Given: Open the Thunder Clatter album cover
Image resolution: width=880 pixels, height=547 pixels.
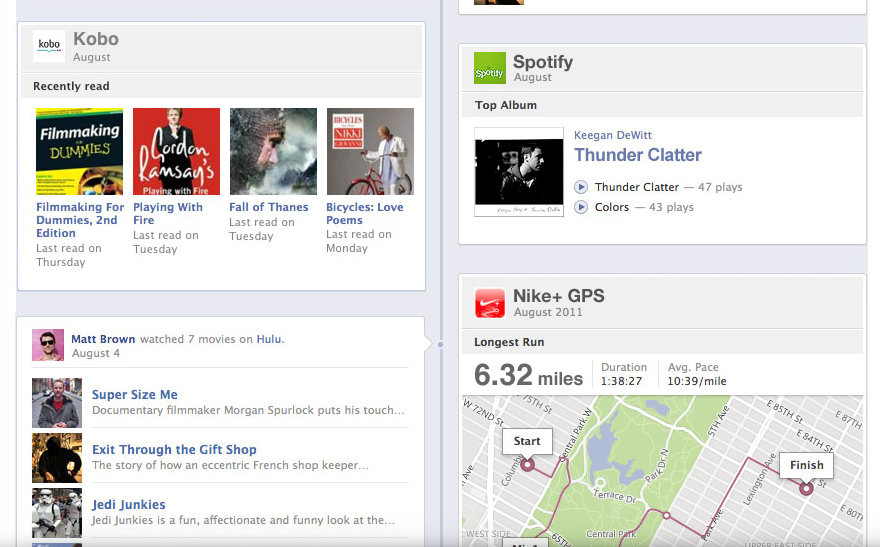Looking at the screenshot, I should [519, 172].
